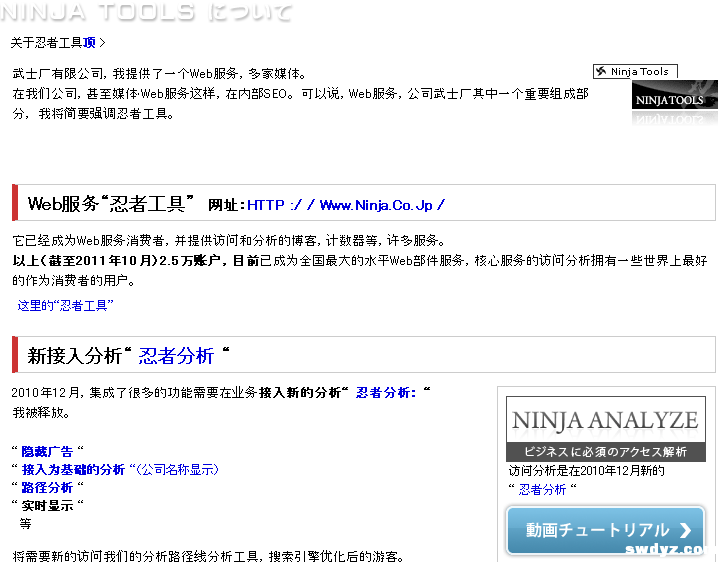Click the 实时显示 list item text
The image size is (722, 562).
[x=47, y=505]
